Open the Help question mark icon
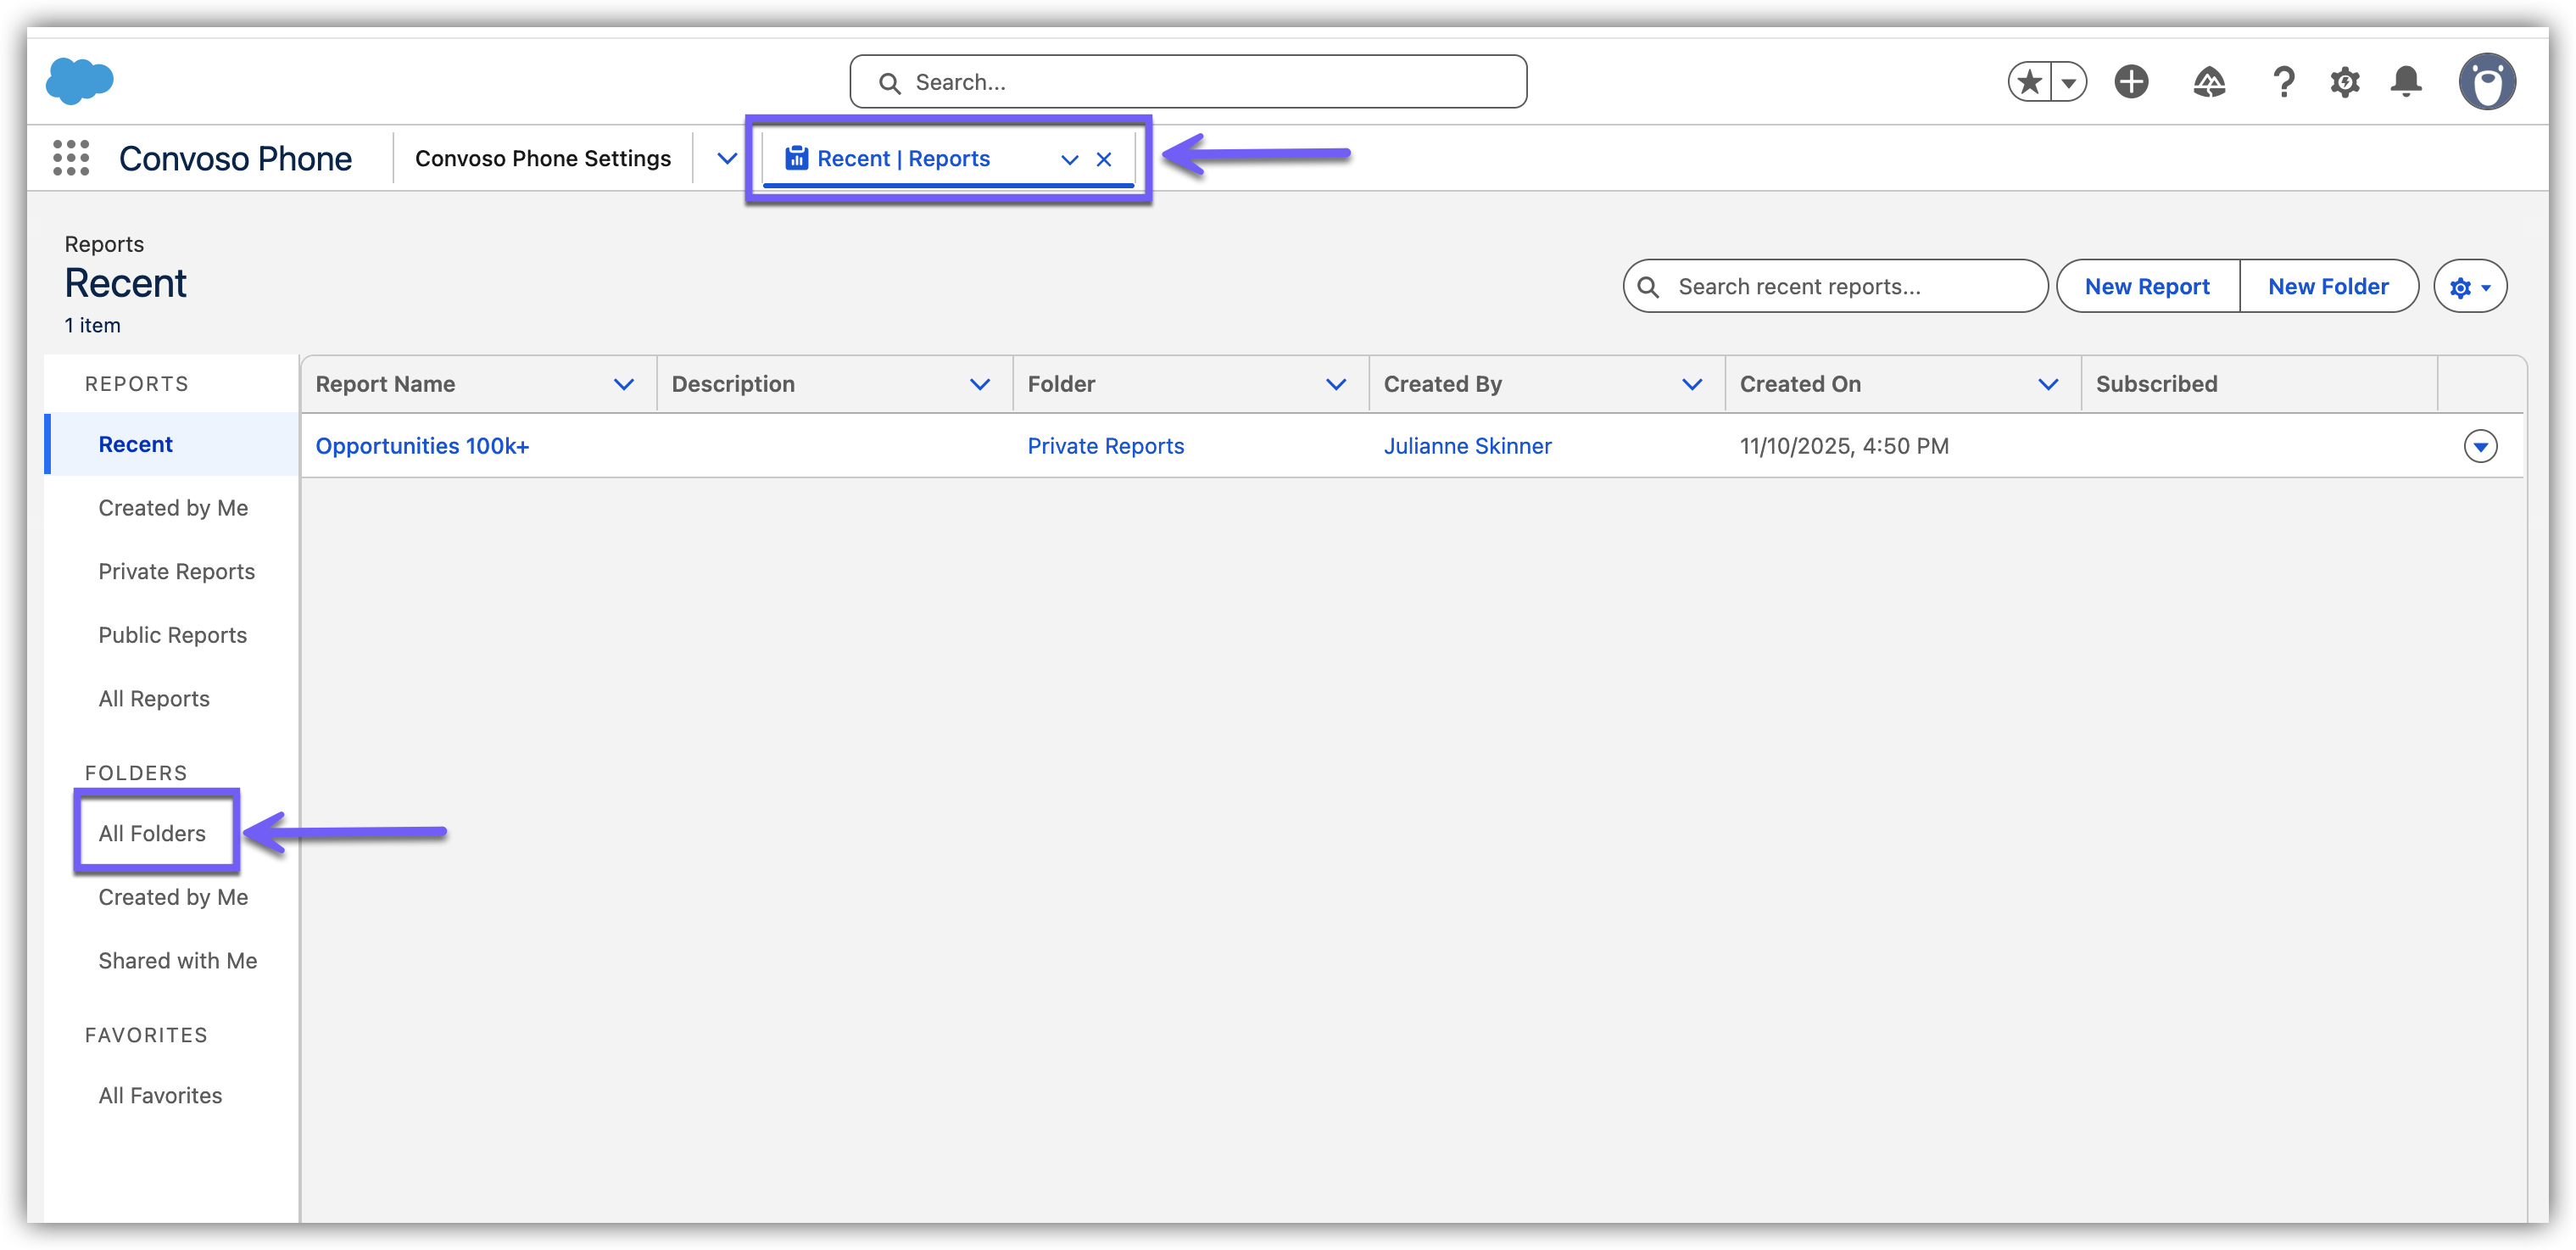 2283,82
